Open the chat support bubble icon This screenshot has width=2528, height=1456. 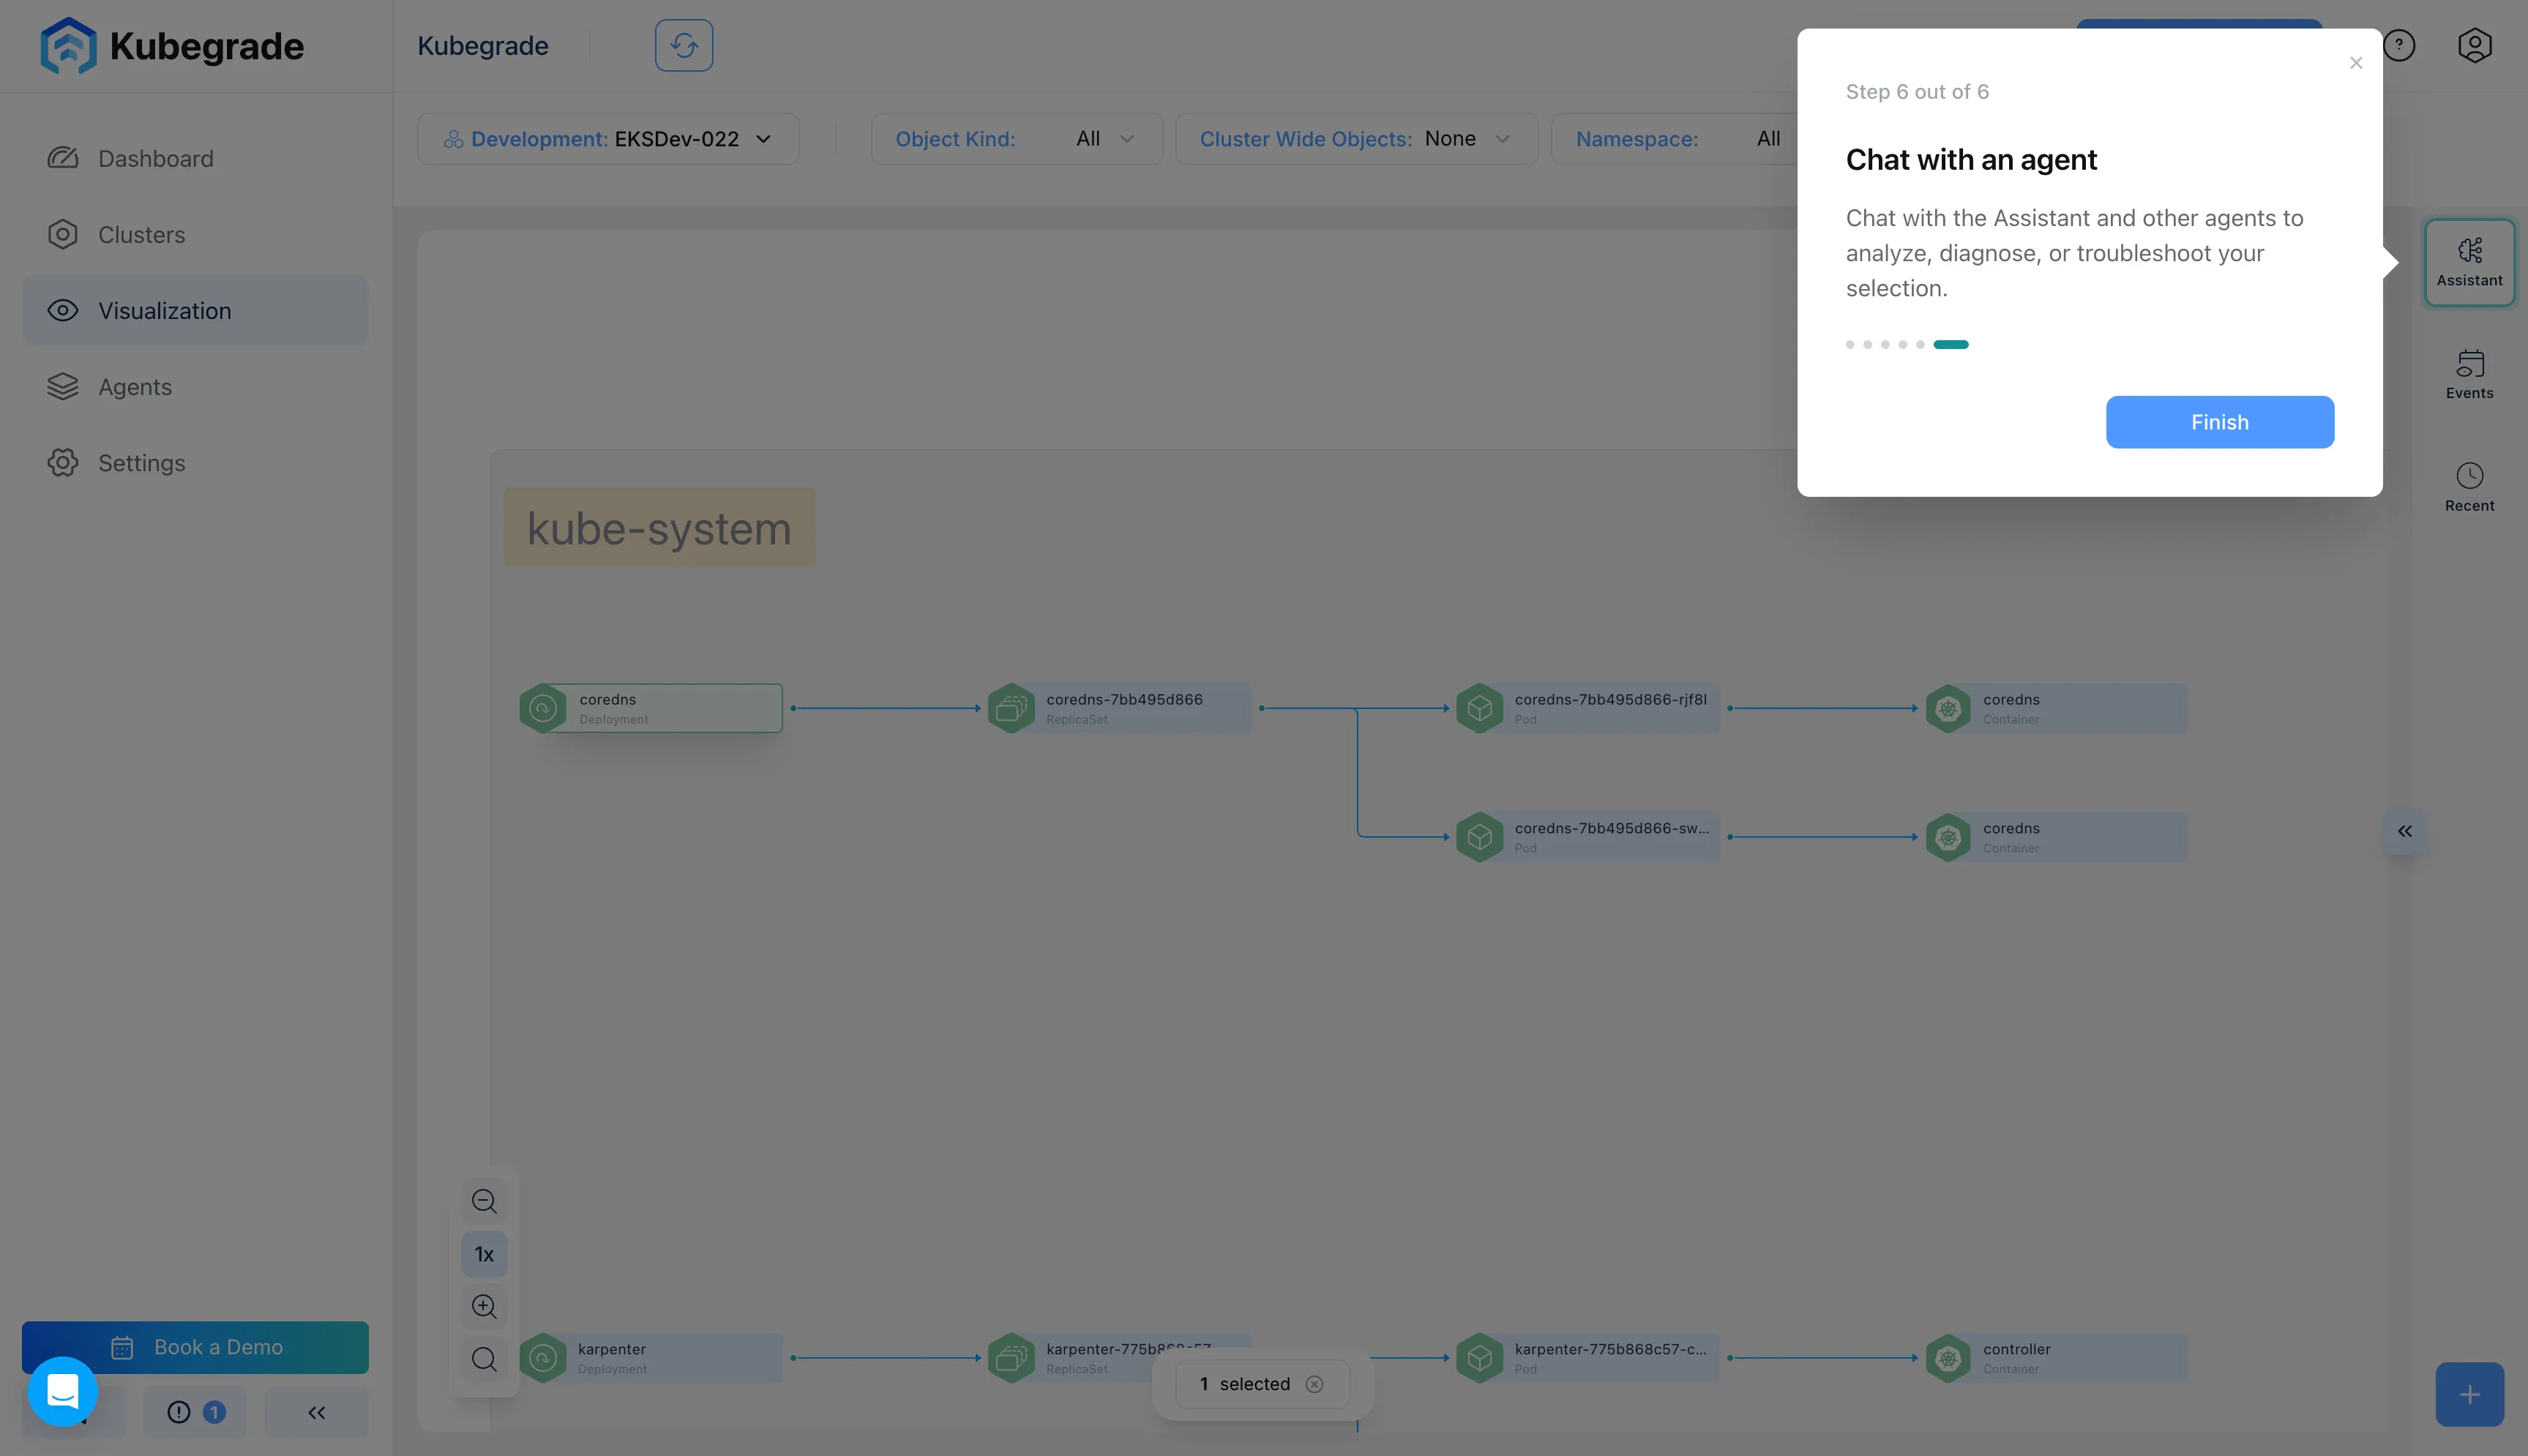63,1391
